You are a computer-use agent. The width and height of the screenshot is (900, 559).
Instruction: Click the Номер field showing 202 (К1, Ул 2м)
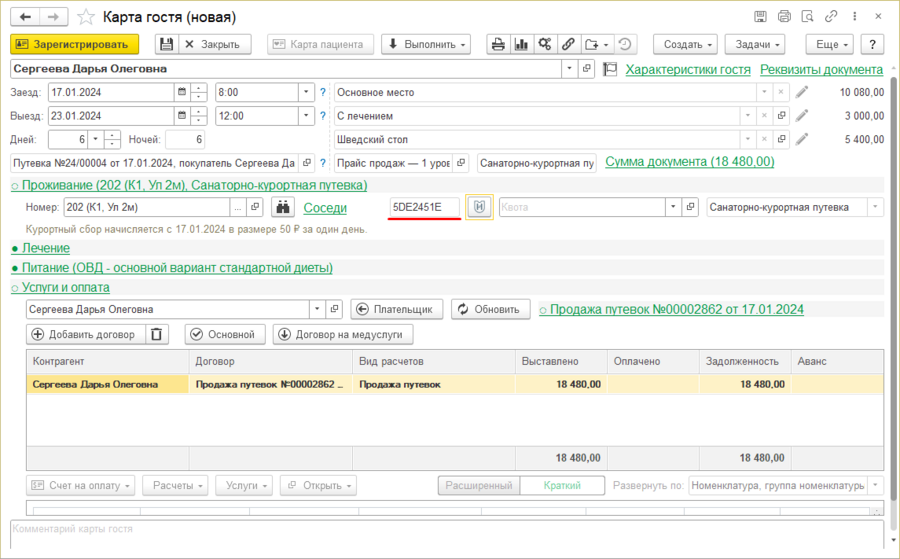(148, 207)
